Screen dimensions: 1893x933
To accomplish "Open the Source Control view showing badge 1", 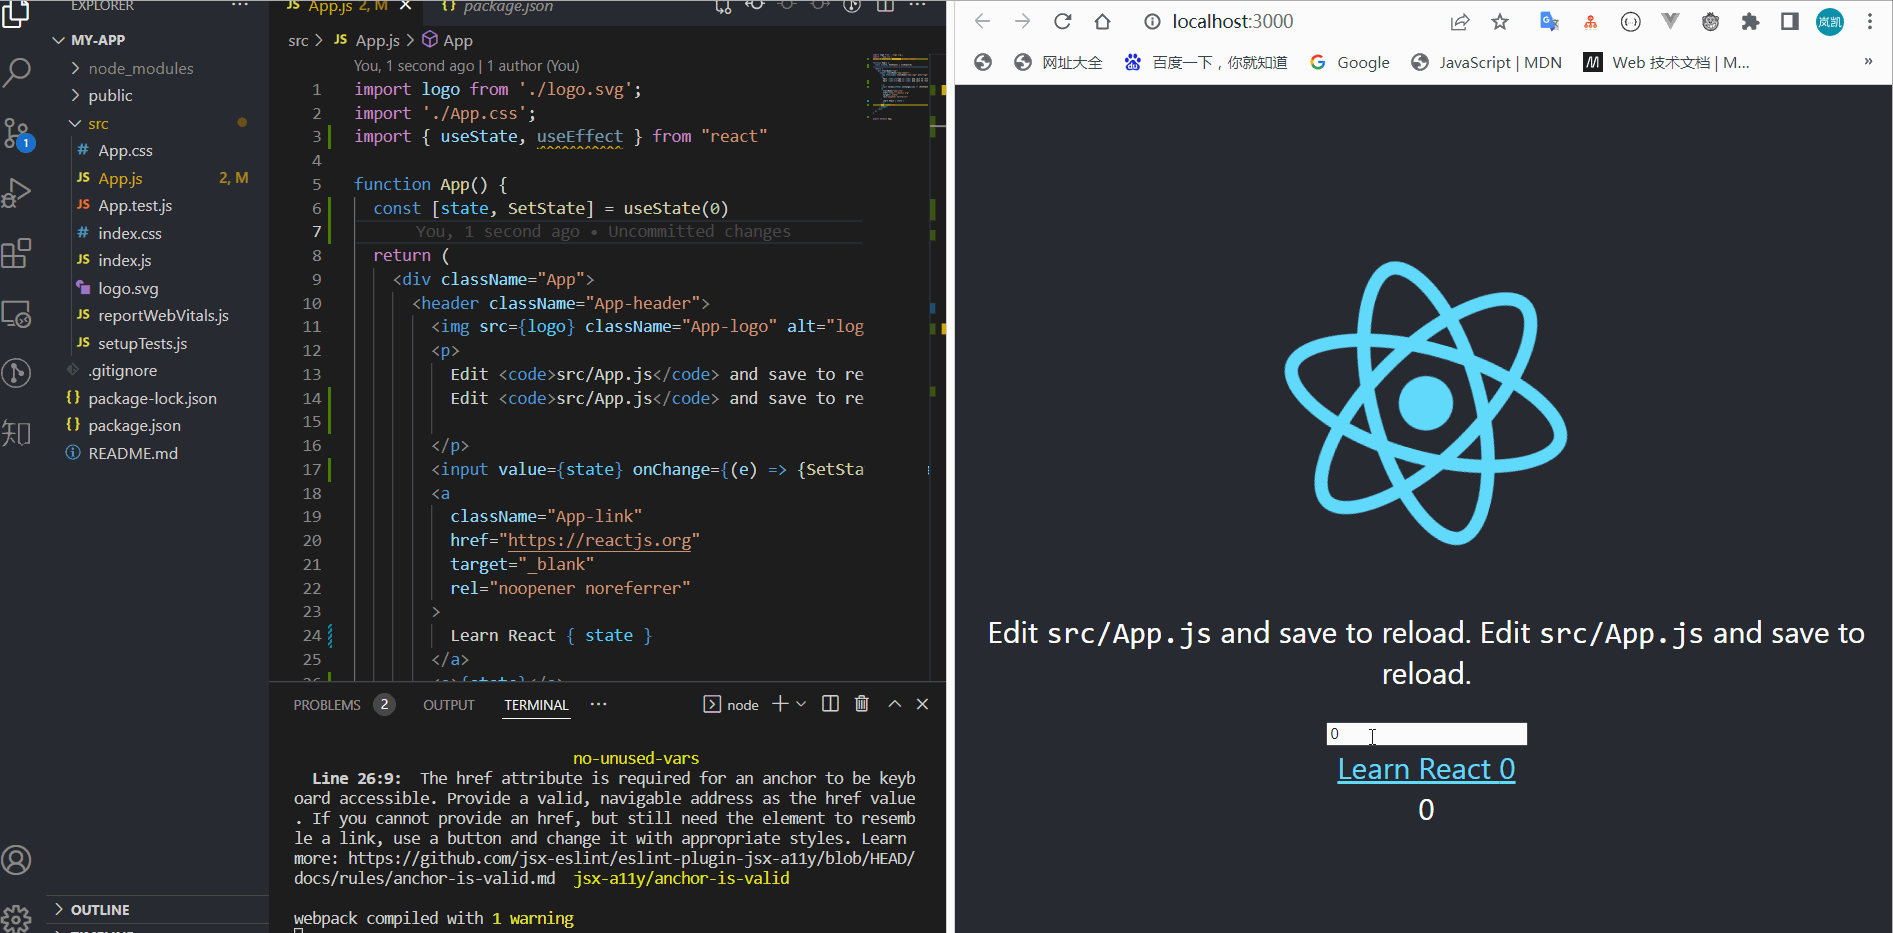I will coord(17,133).
